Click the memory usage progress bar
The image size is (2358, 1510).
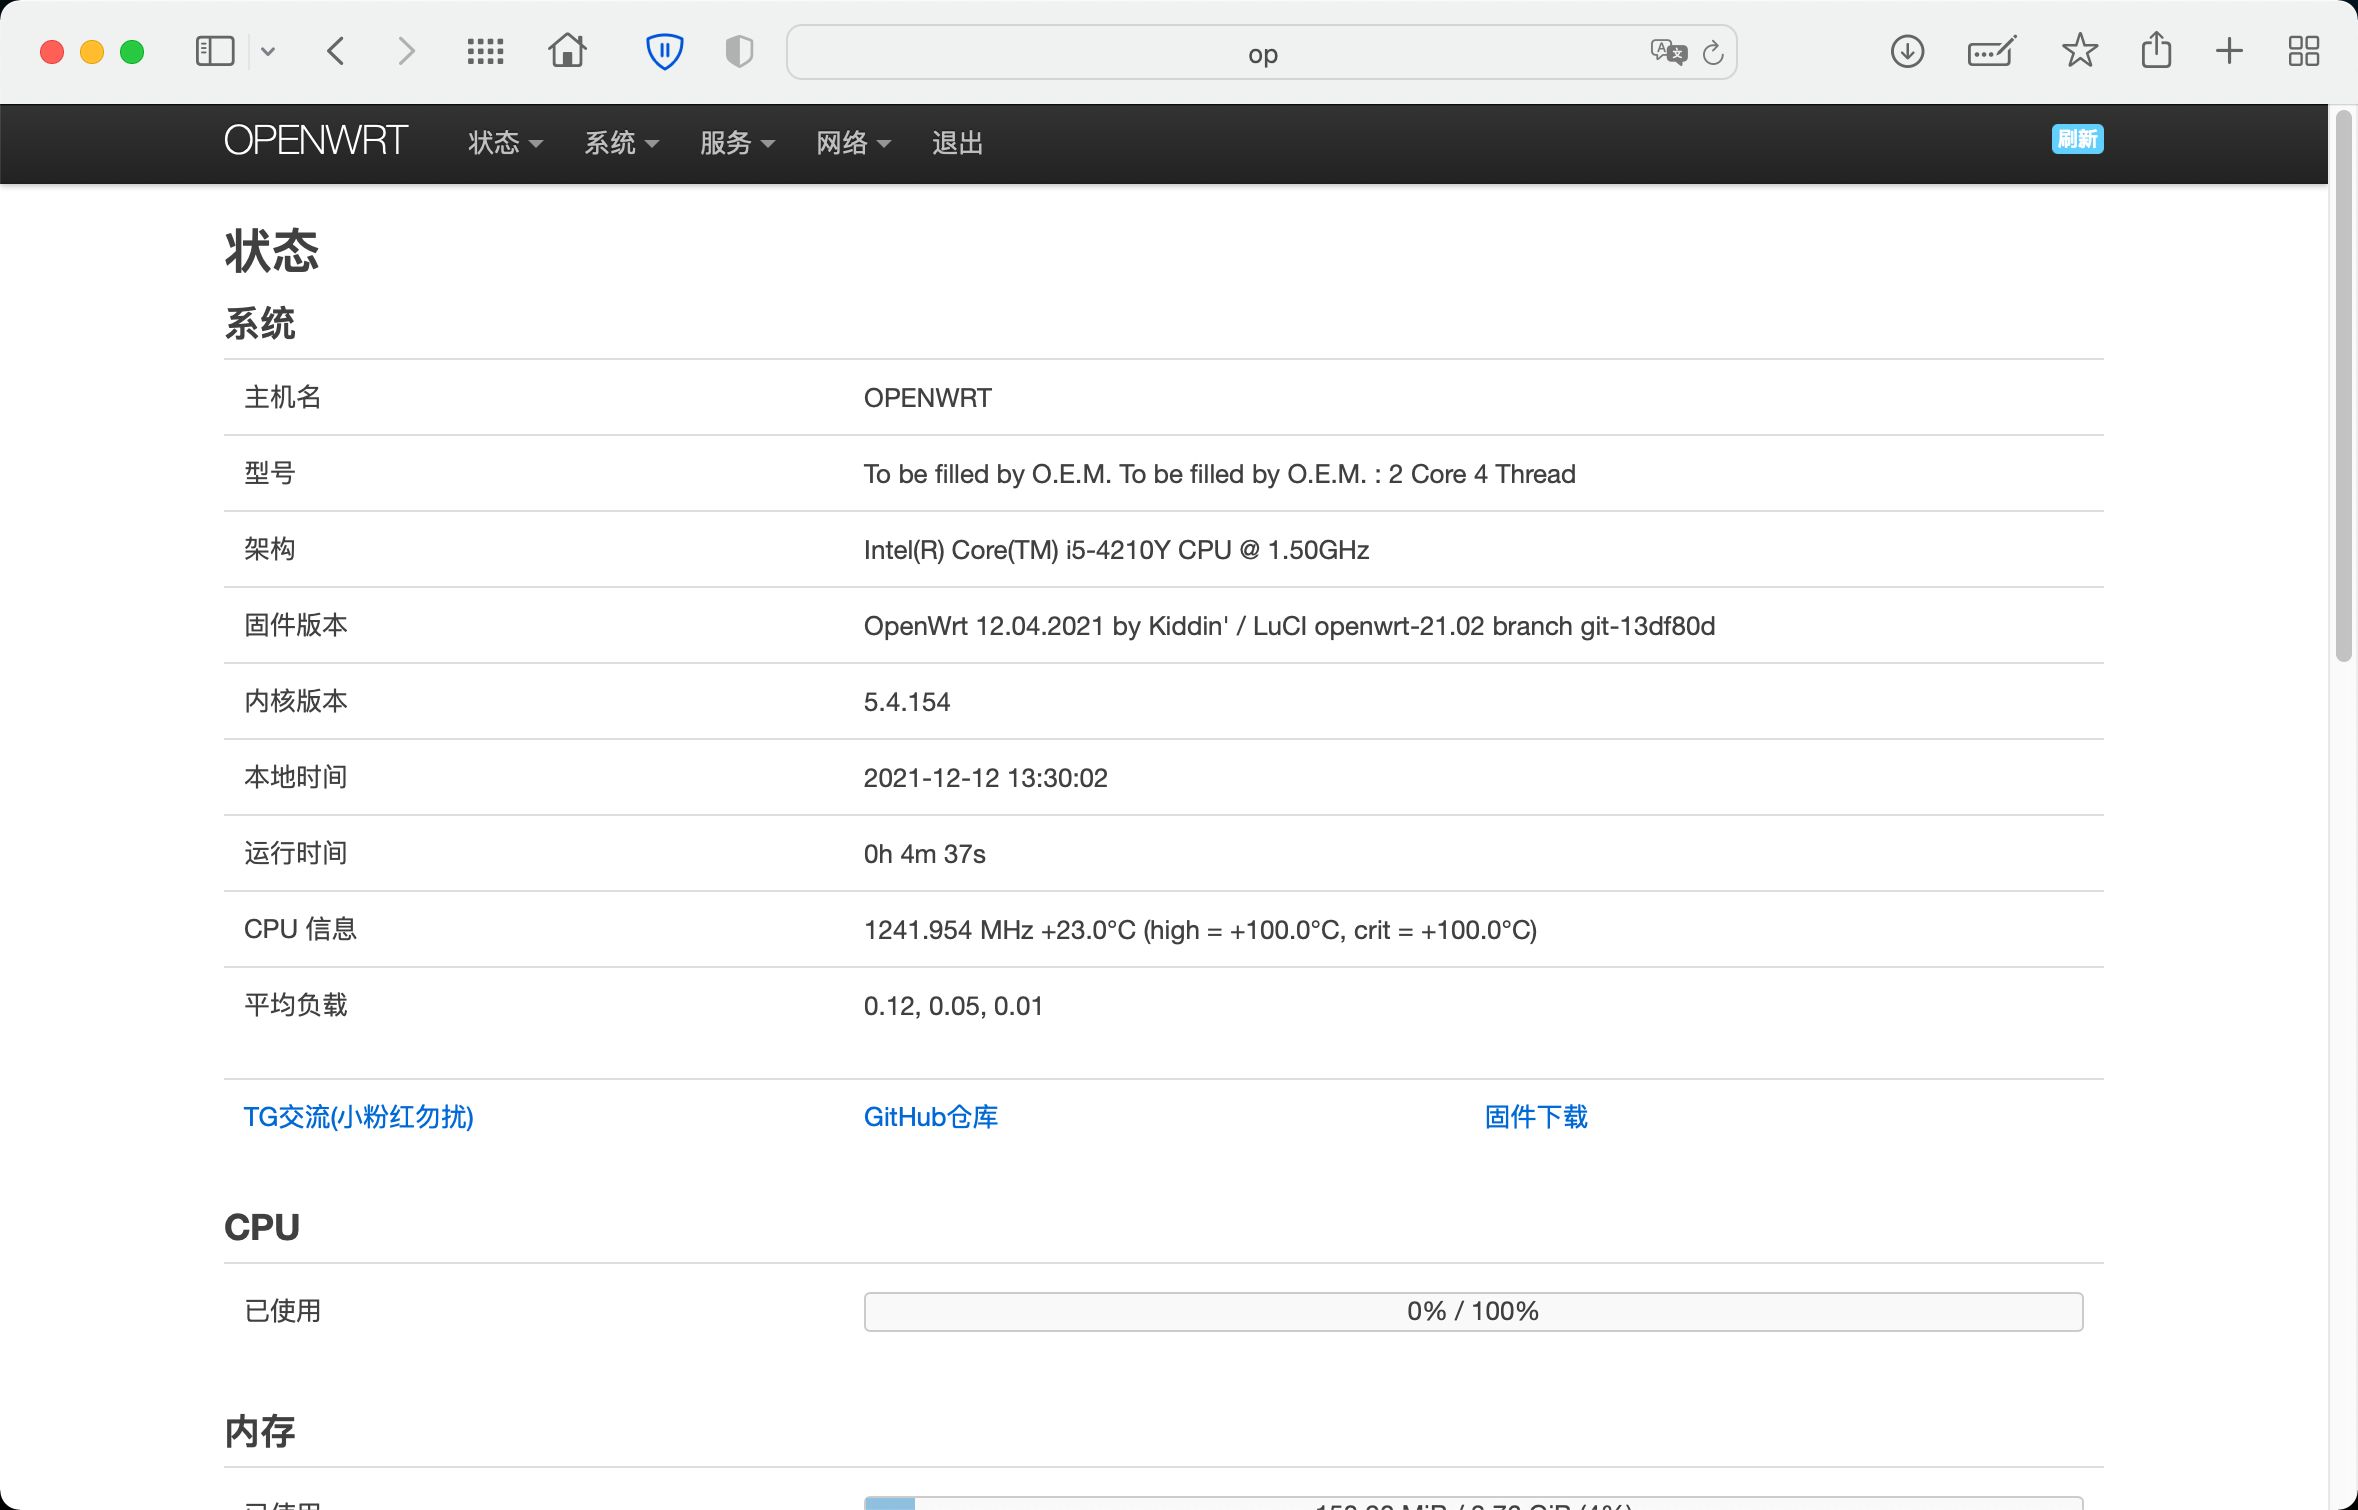tap(1473, 1503)
